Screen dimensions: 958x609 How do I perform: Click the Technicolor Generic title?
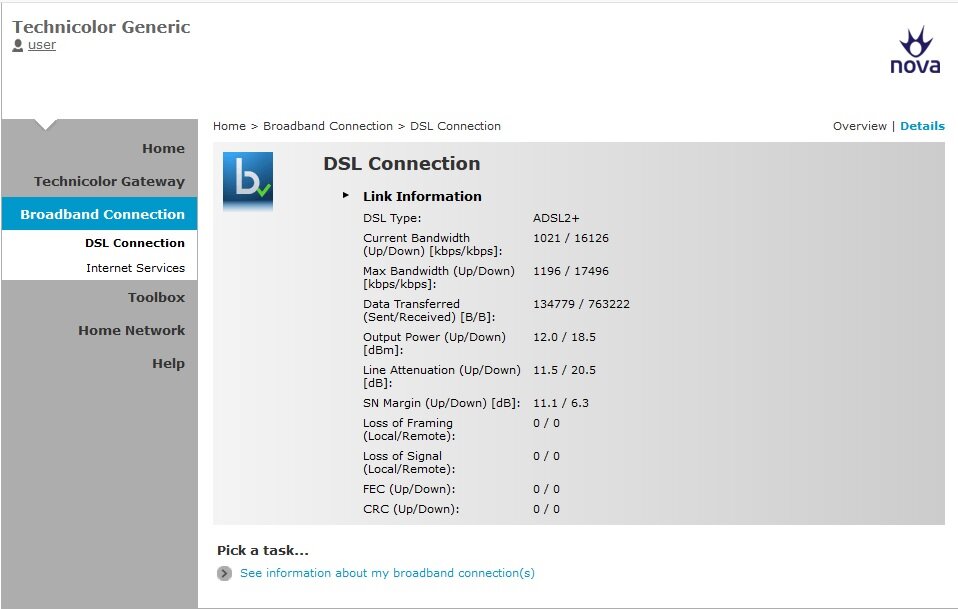pyautogui.click(x=101, y=27)
